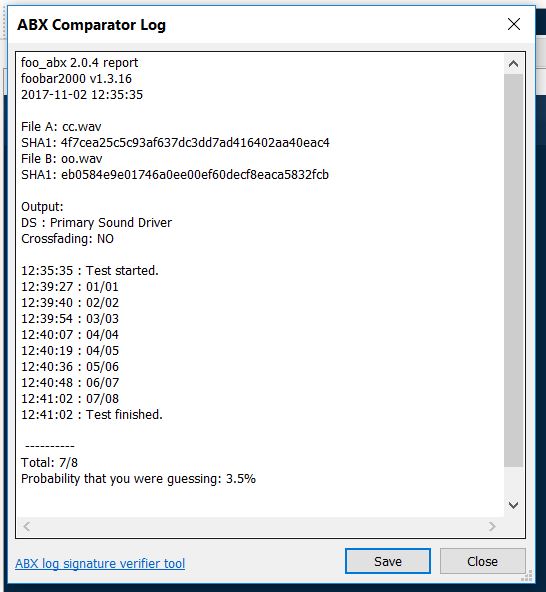Viewport: 546px width, 592px height.
Task: Click the vertical scrollbar thumb
Action: pos(513,270)
